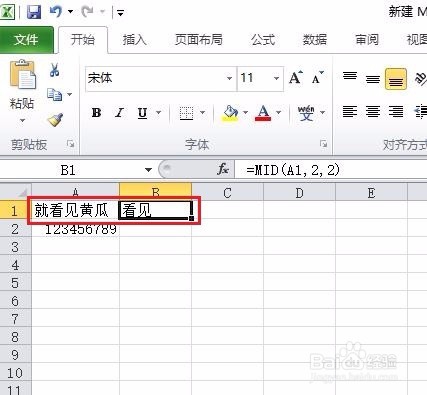Viewport: 427px width, 395px height.
Task: Open the 数据 ribbon tab
Action: (x=315, y=40)
